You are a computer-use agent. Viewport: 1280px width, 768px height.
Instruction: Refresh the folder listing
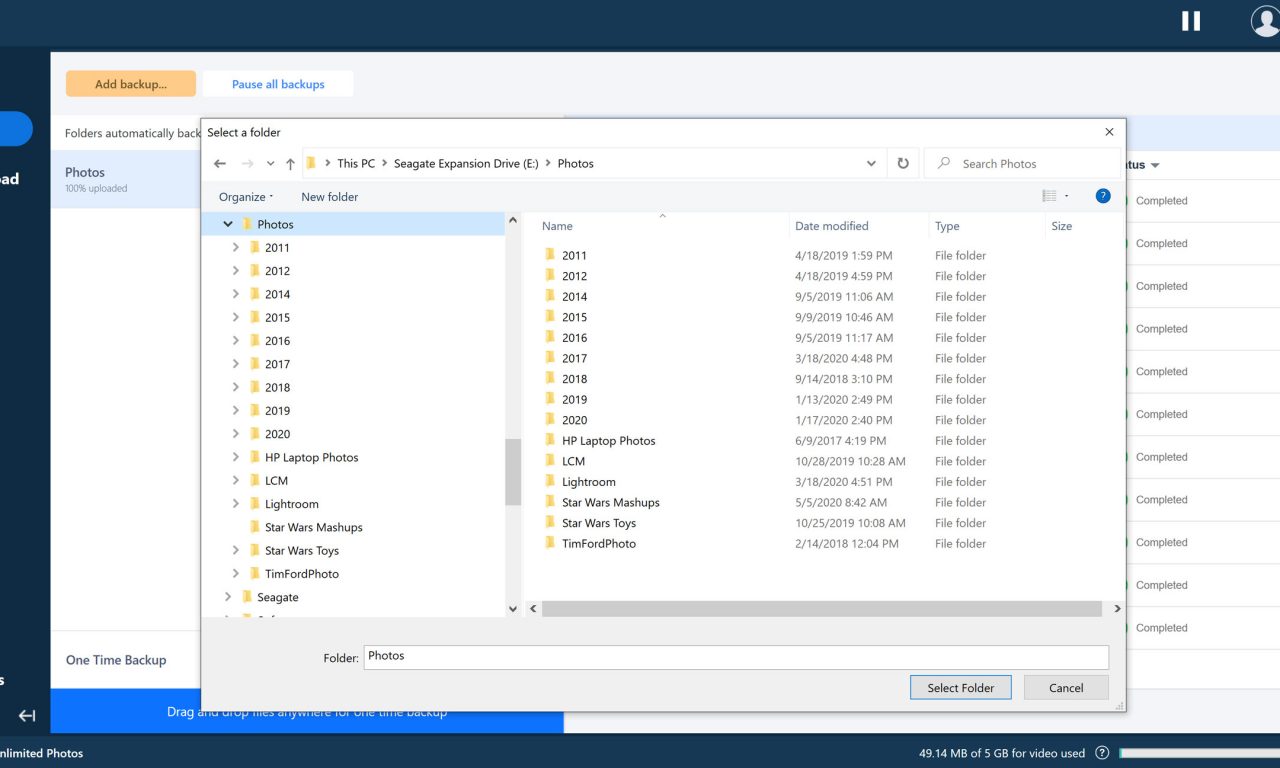point(903,164)
